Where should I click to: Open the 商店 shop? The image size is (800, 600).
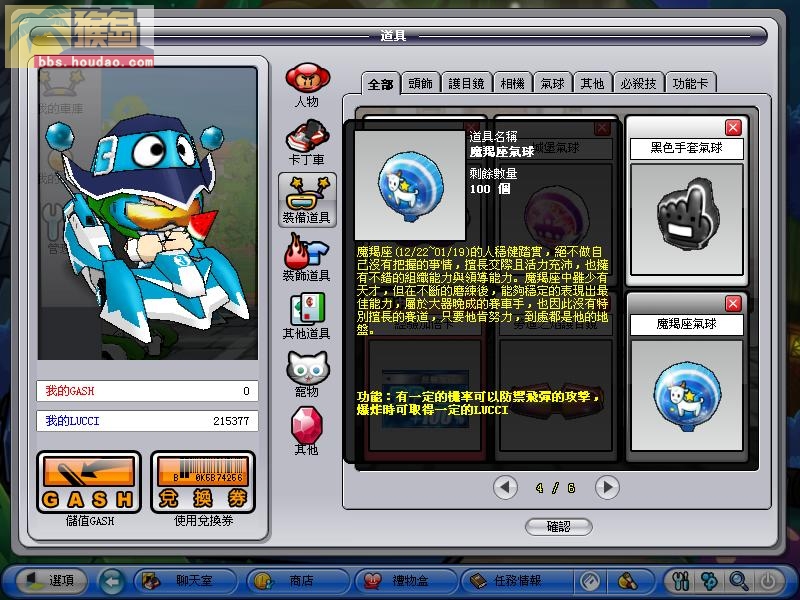click(x=298, y=581)
